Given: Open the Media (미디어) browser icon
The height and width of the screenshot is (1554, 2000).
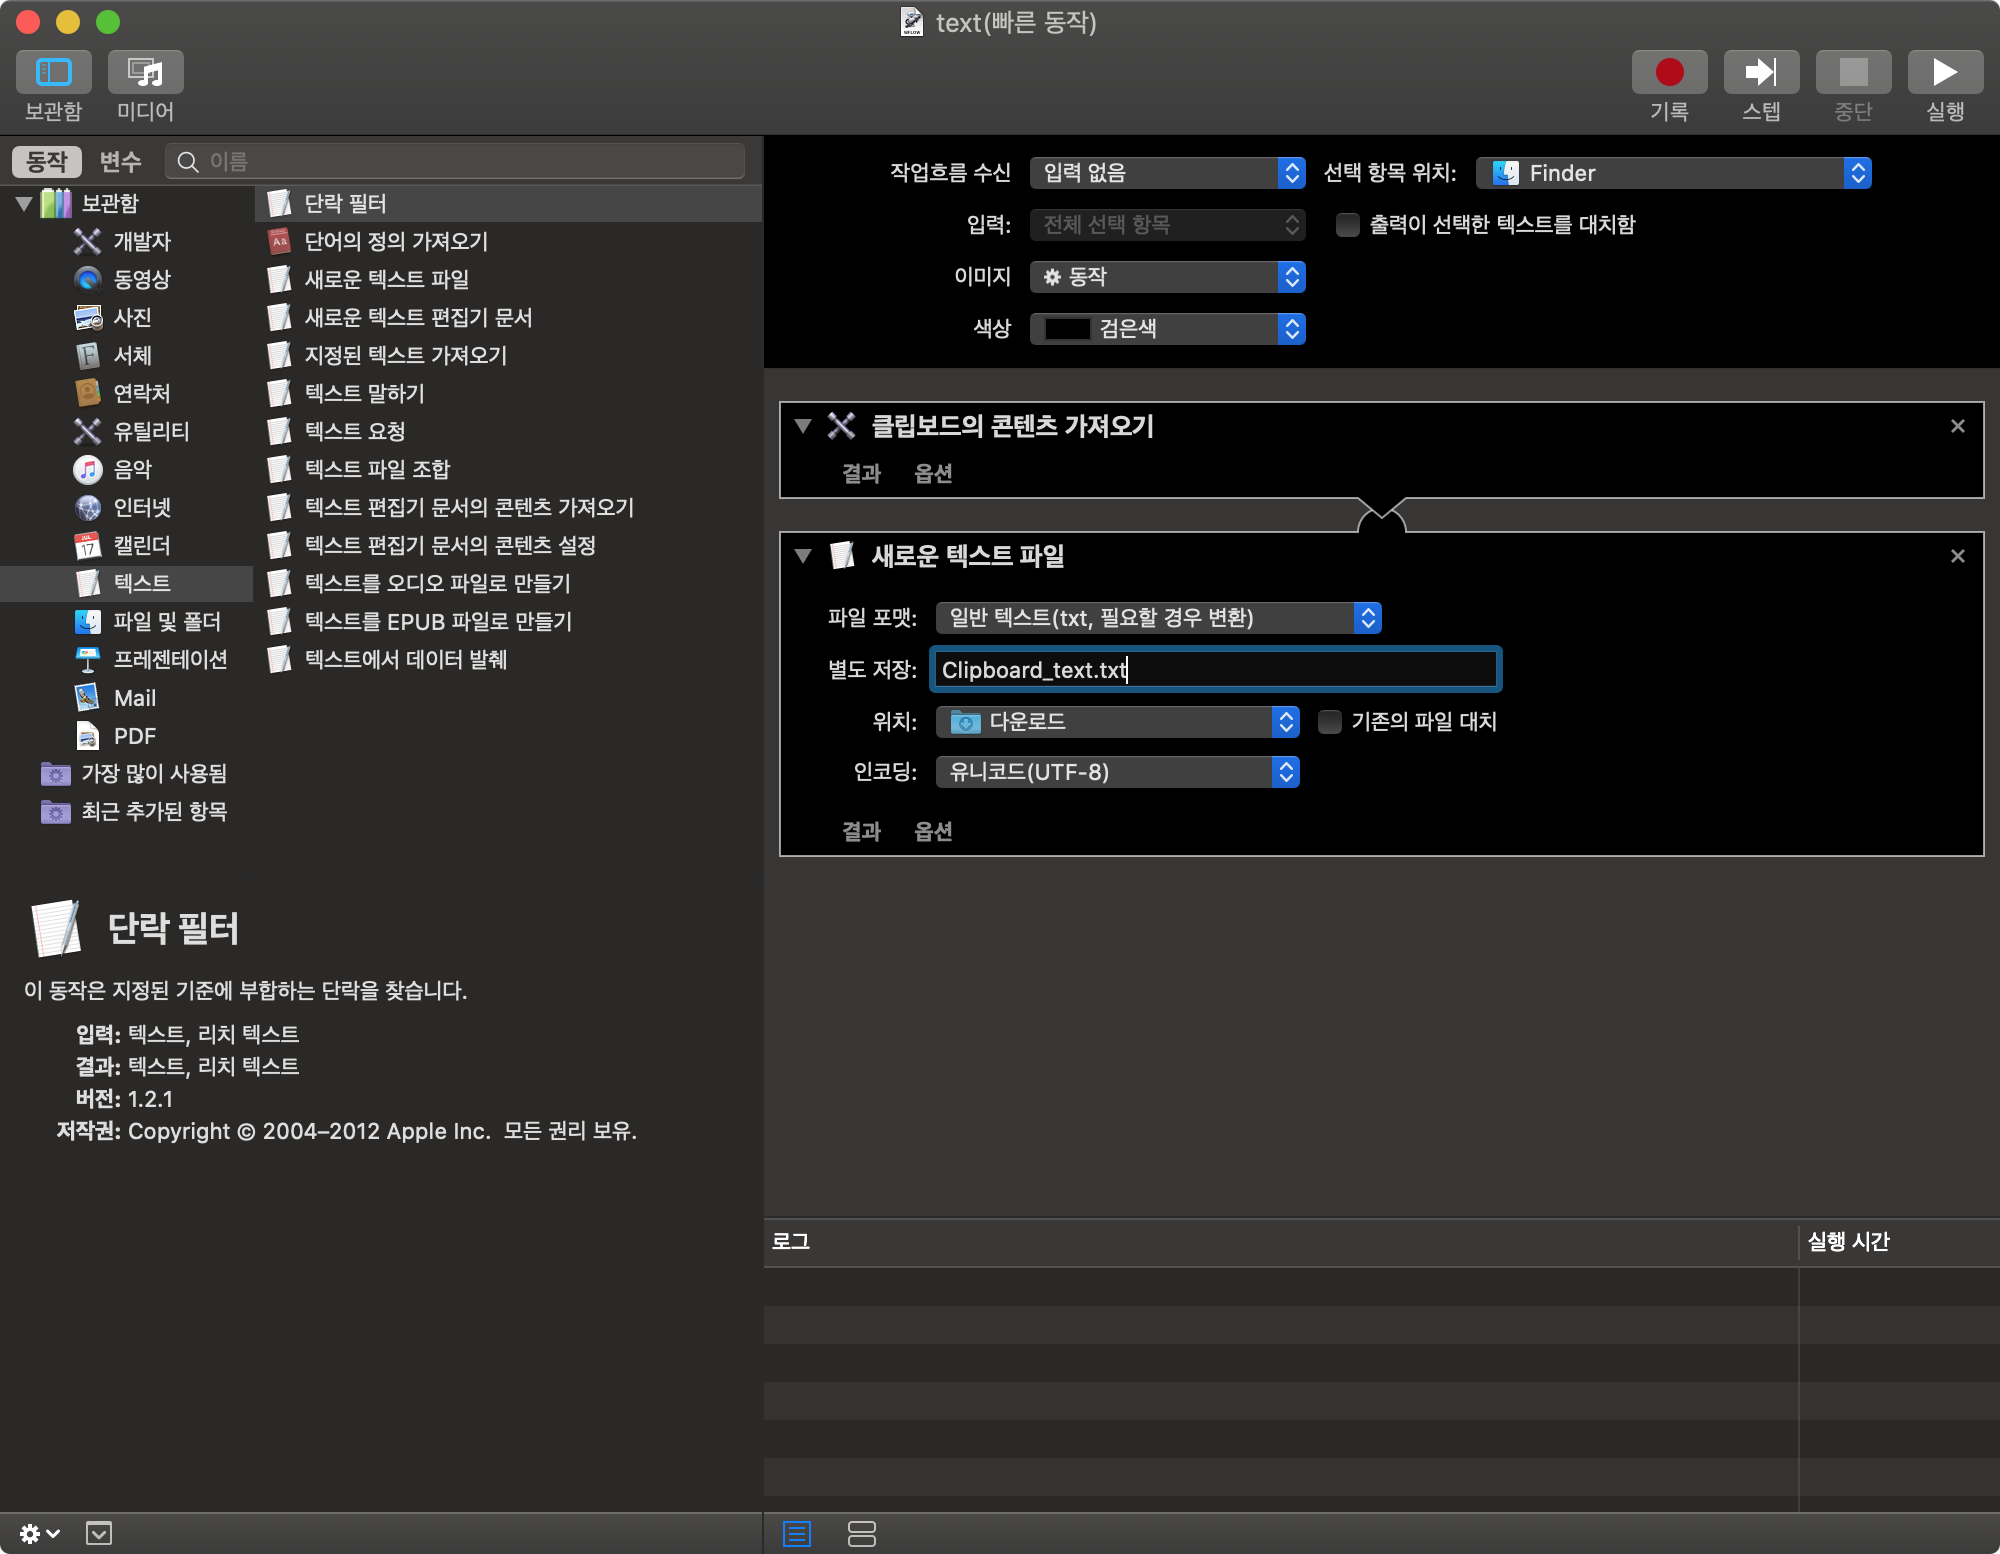Looking at the screenshot, I should [145, 73].
